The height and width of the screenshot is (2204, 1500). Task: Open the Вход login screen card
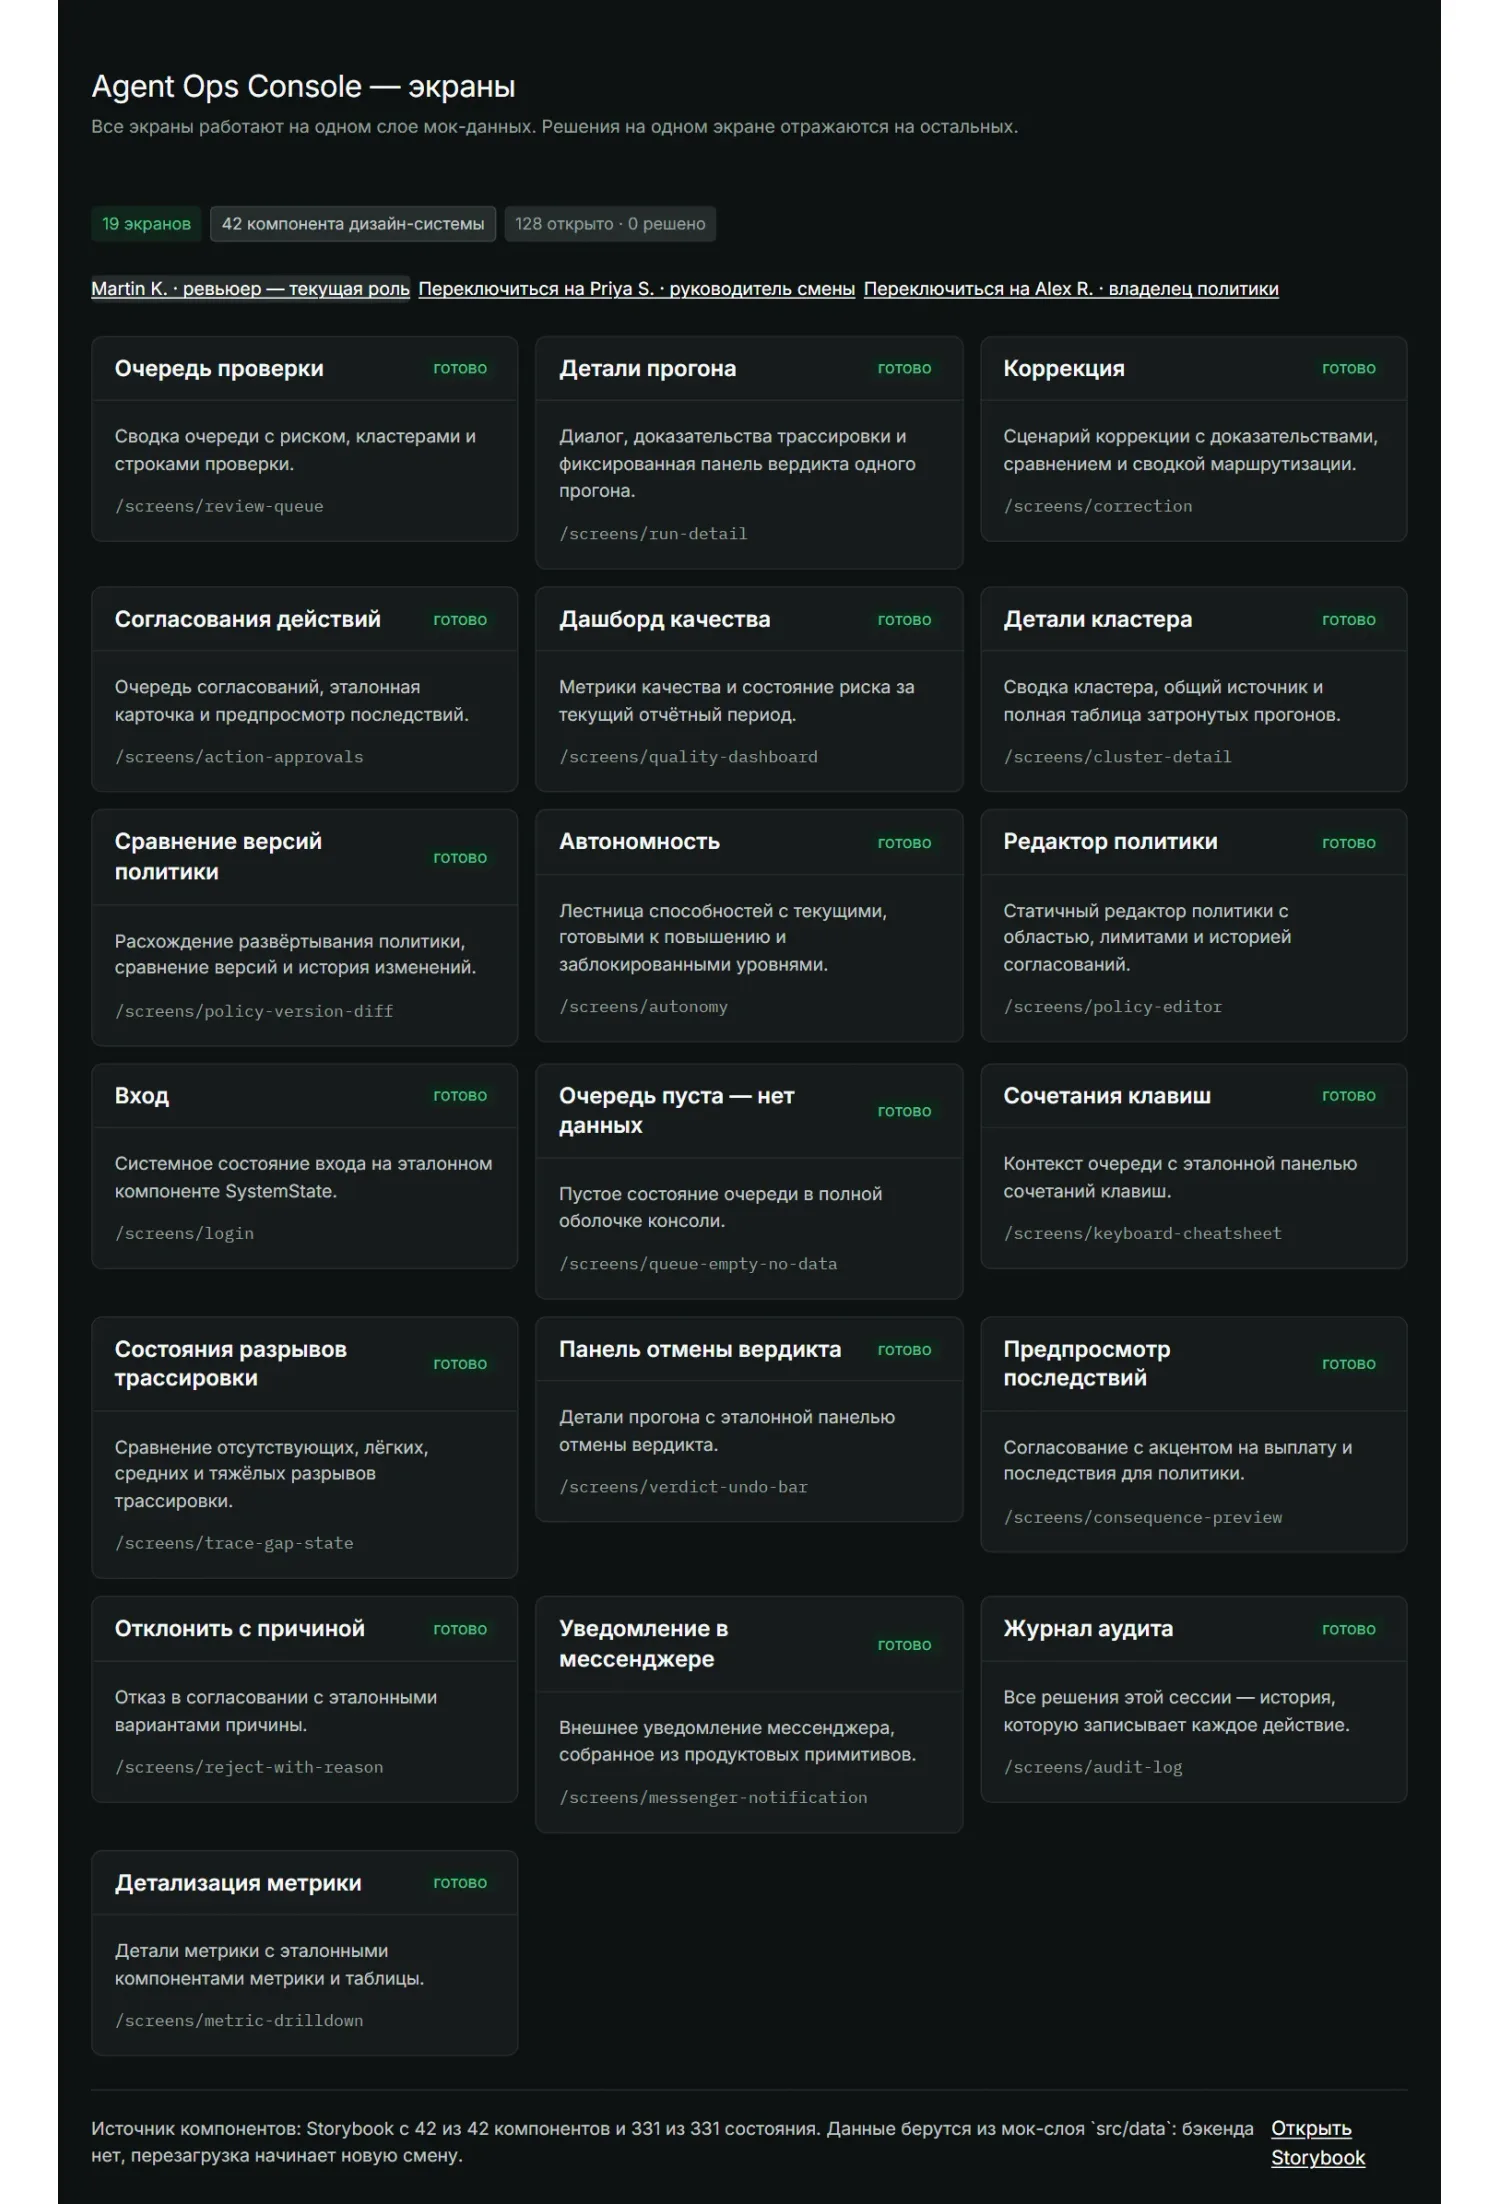[304, 1166]
